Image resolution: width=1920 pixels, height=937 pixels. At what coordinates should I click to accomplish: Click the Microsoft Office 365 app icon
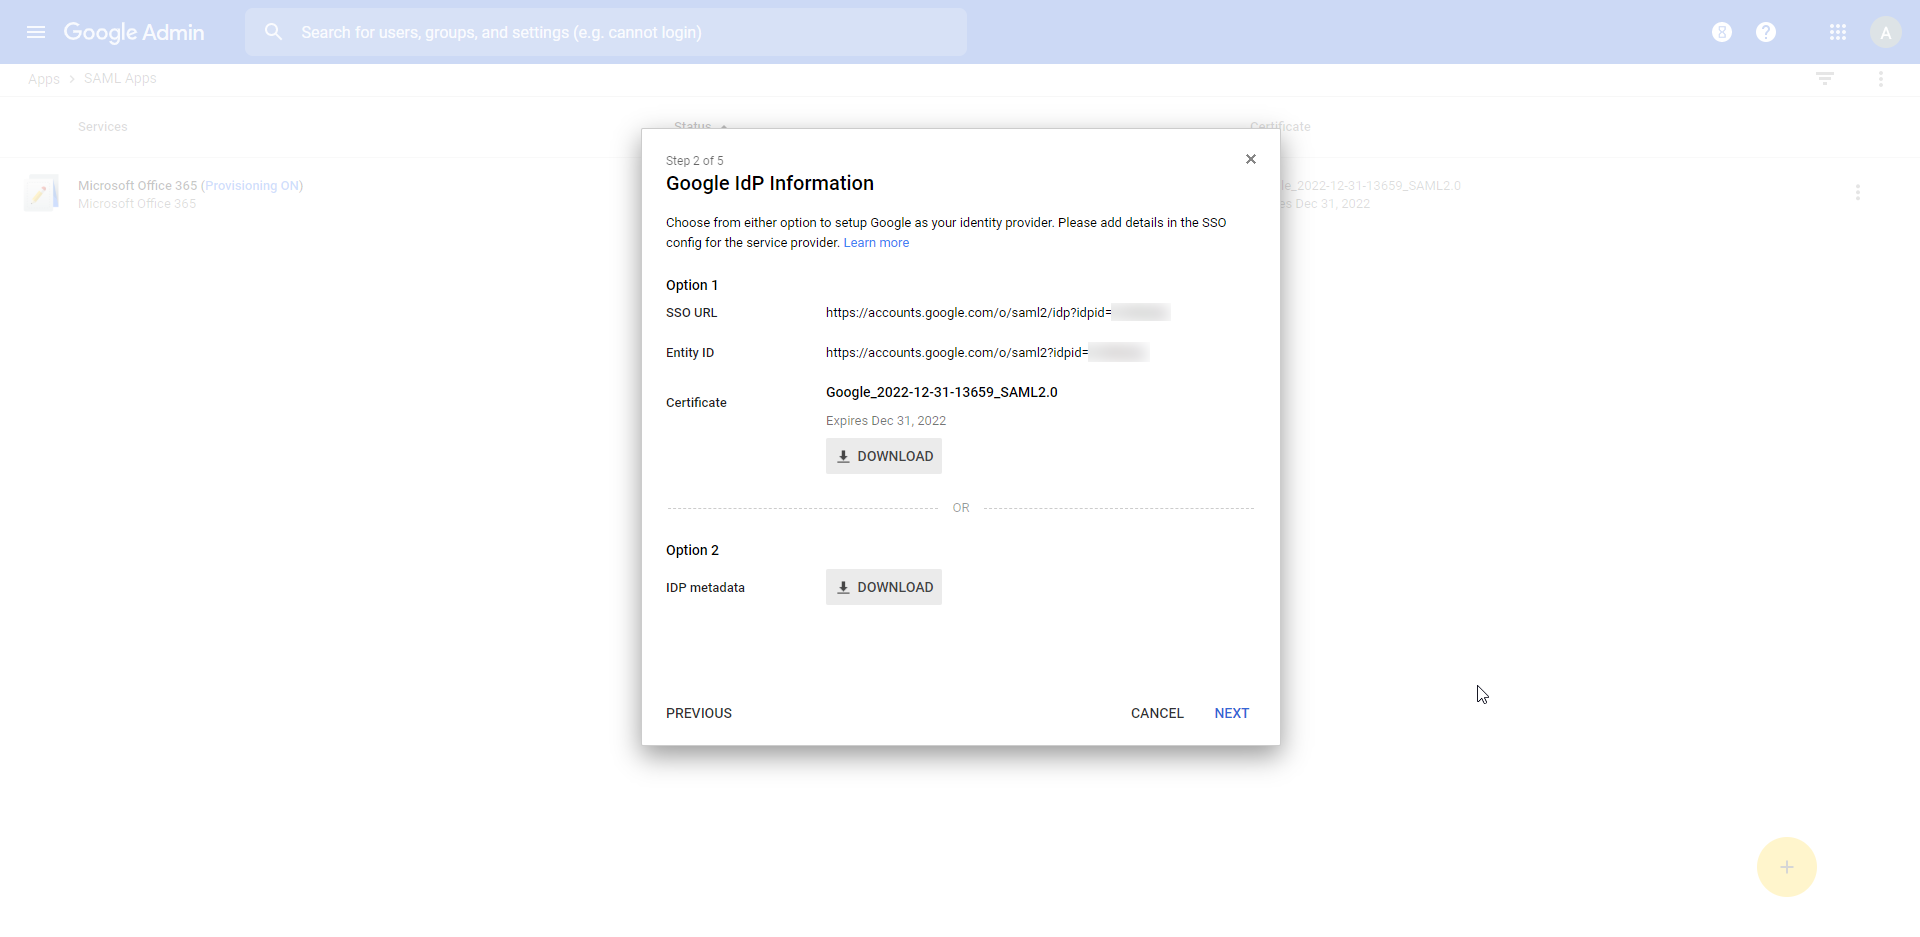coord(41,193)
